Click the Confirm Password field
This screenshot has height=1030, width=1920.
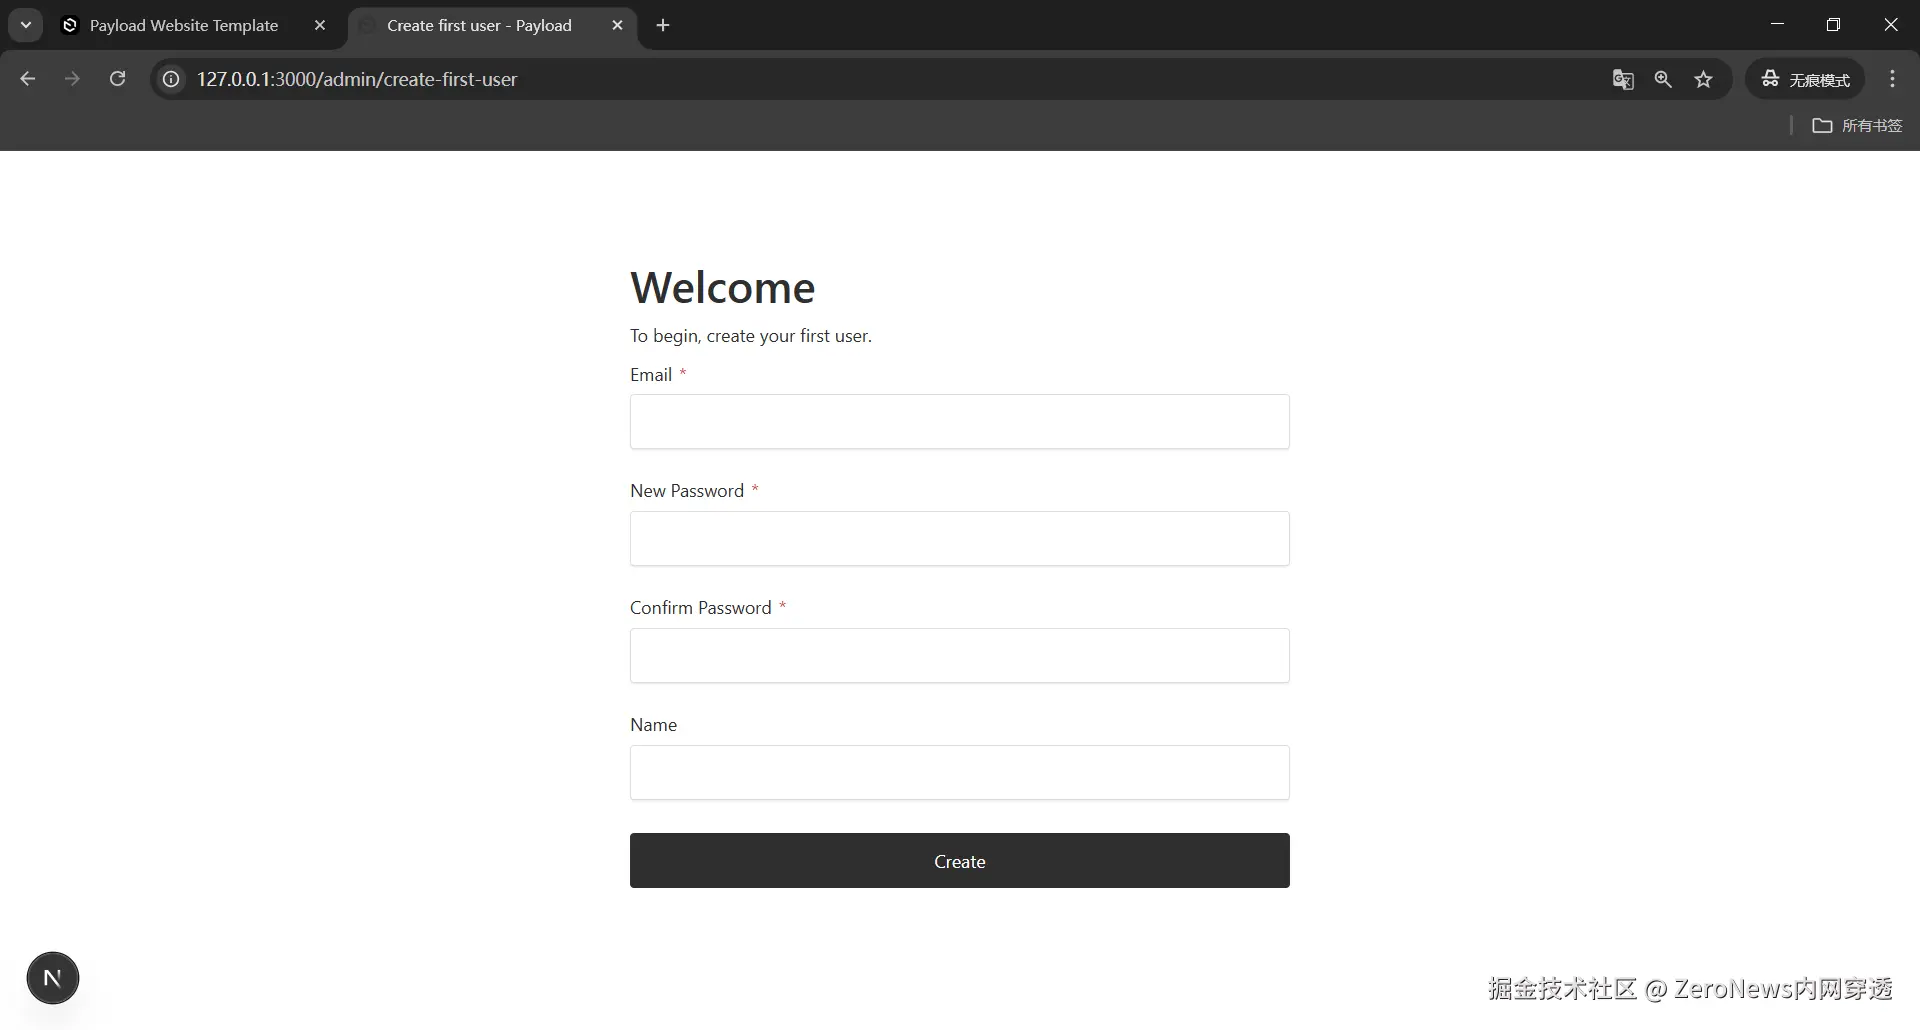click(x=959, y=656)
